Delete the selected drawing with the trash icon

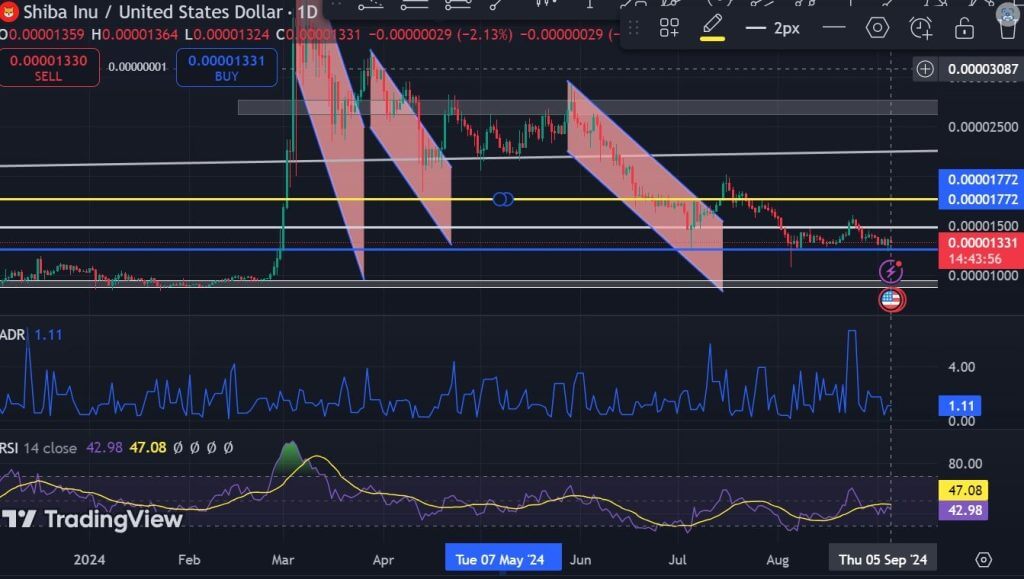1008,29
